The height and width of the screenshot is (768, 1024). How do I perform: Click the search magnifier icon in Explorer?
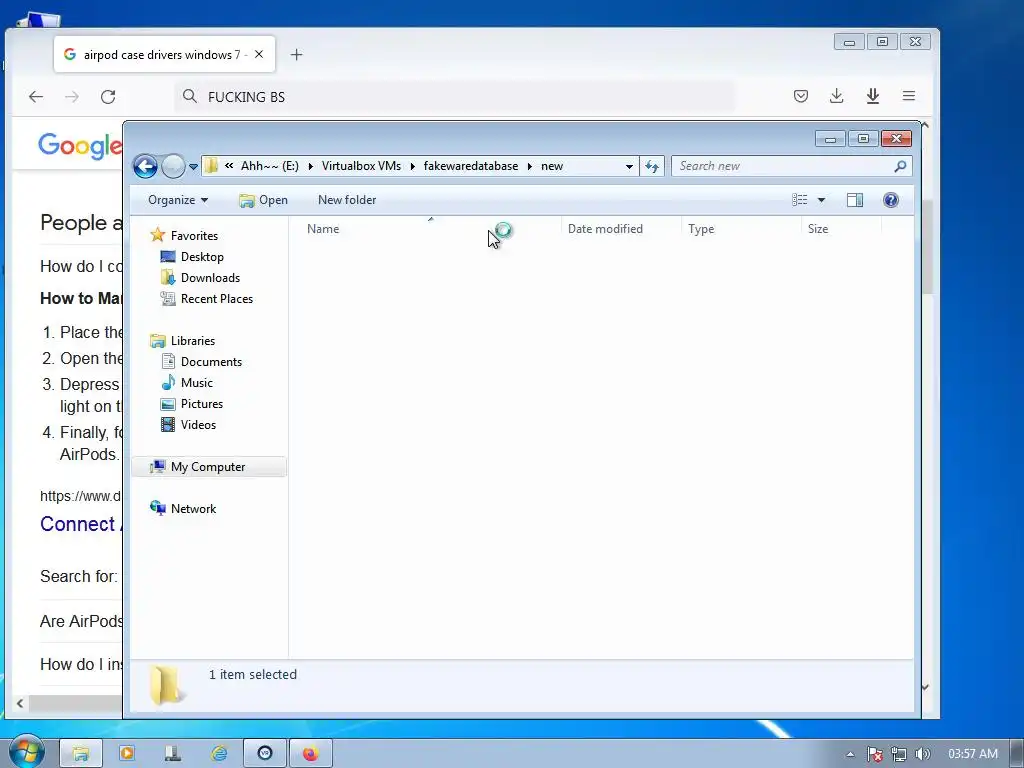point(901,166)
